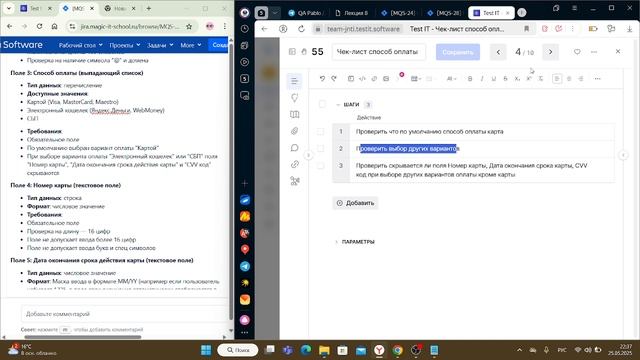Open File Explorer from taskbar
Screen dimensions: 640x360
pos(324,350)
